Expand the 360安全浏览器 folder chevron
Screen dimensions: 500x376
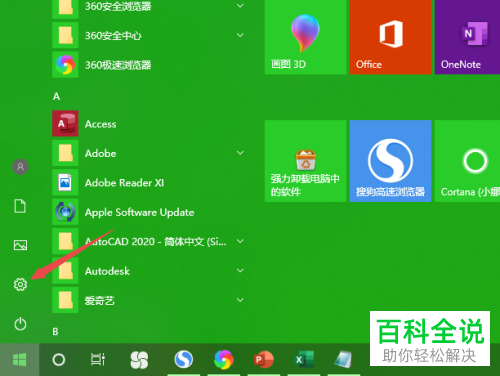(x=240, y=5)
